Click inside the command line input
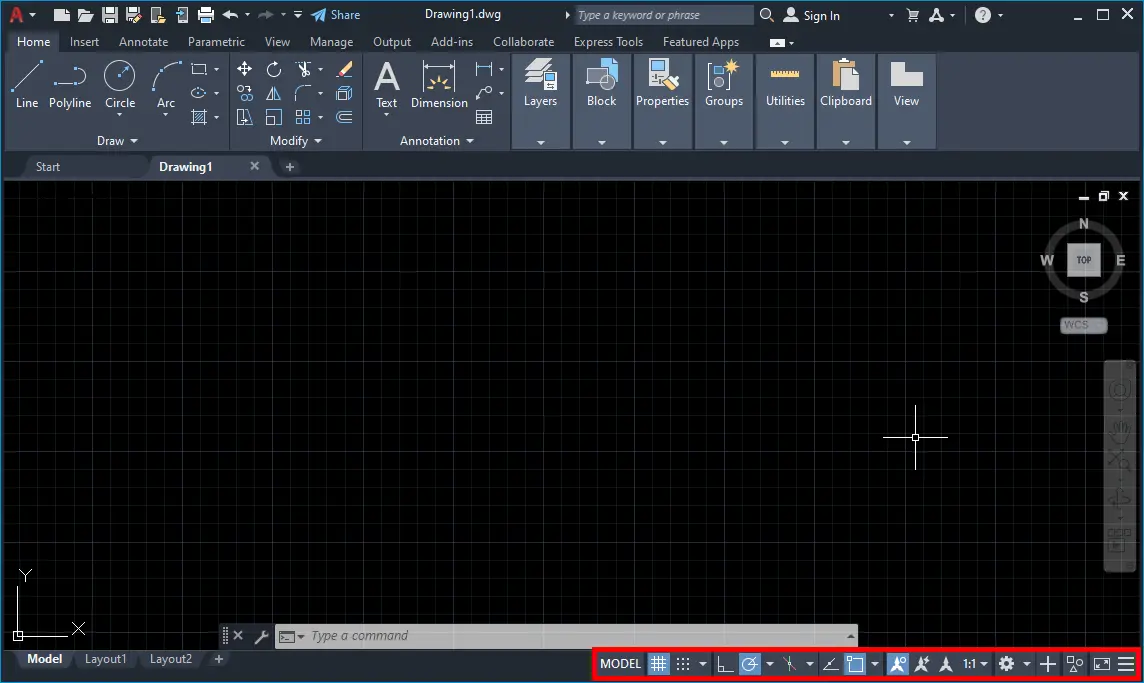1144x683 pixels. tap(500, 636)
